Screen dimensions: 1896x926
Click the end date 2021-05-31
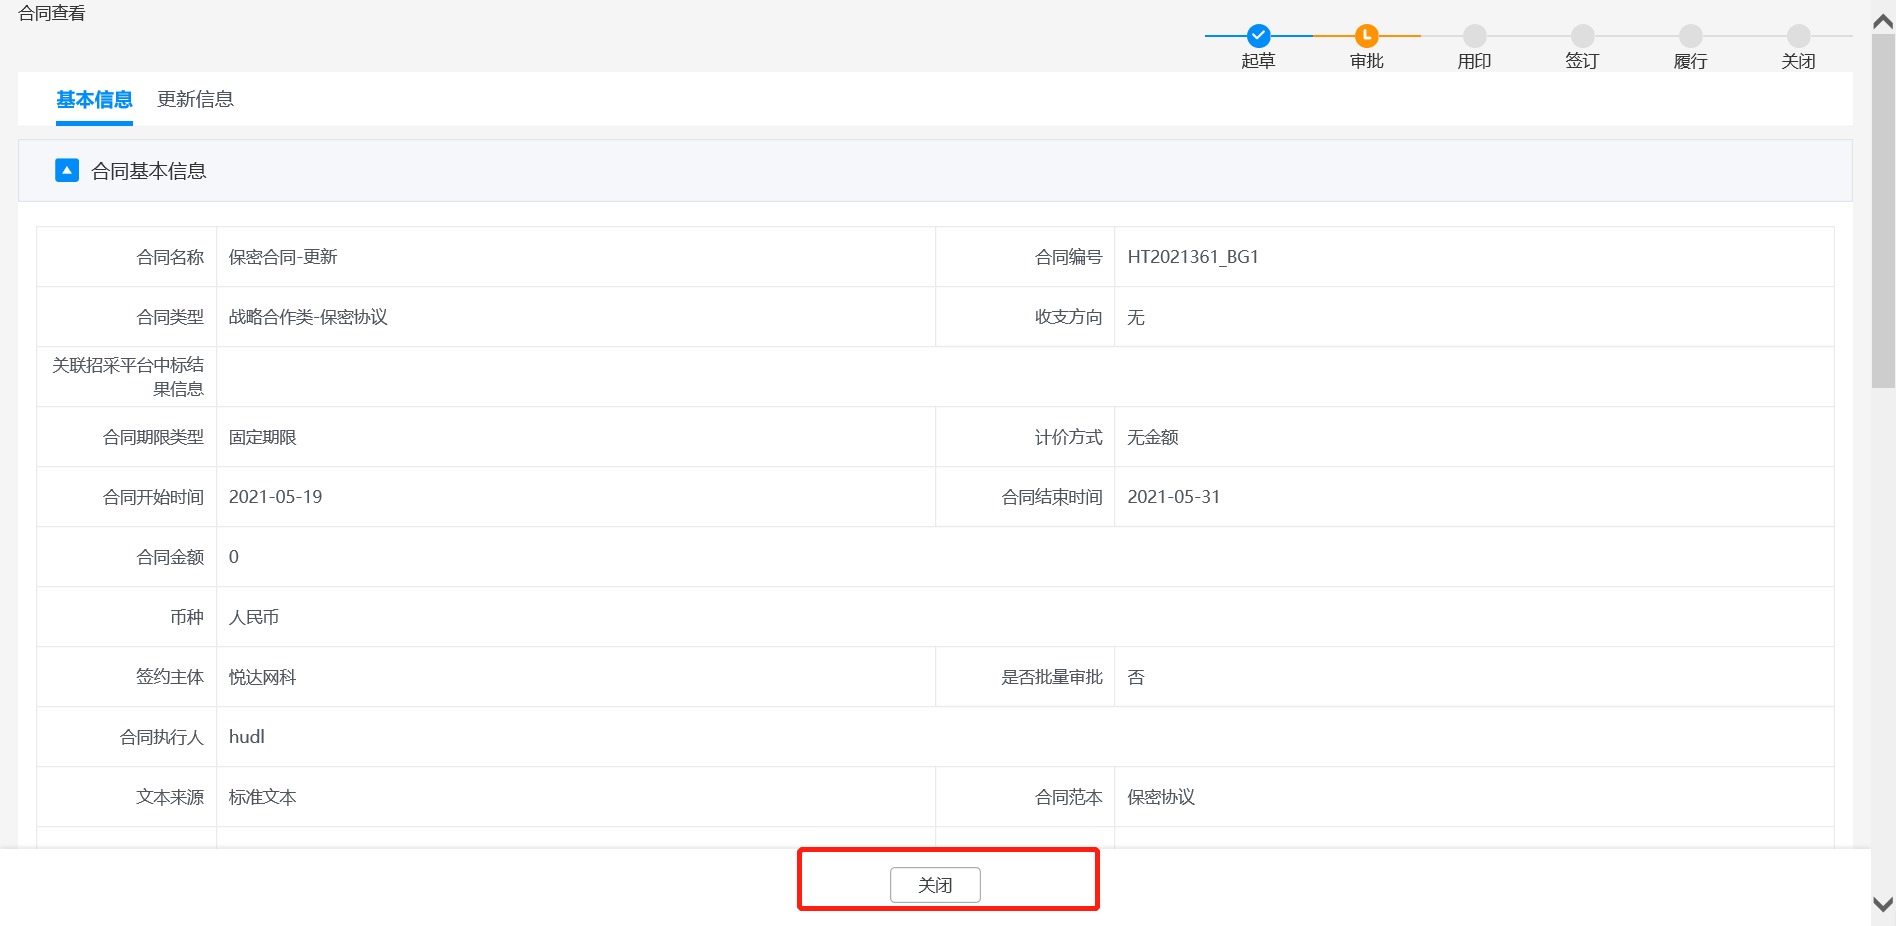[x=1173, y=497]
